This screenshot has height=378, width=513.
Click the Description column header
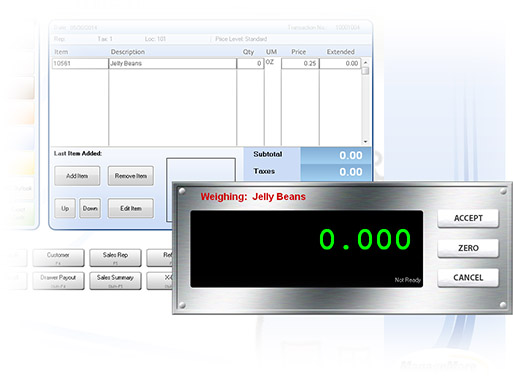[128, 52]
